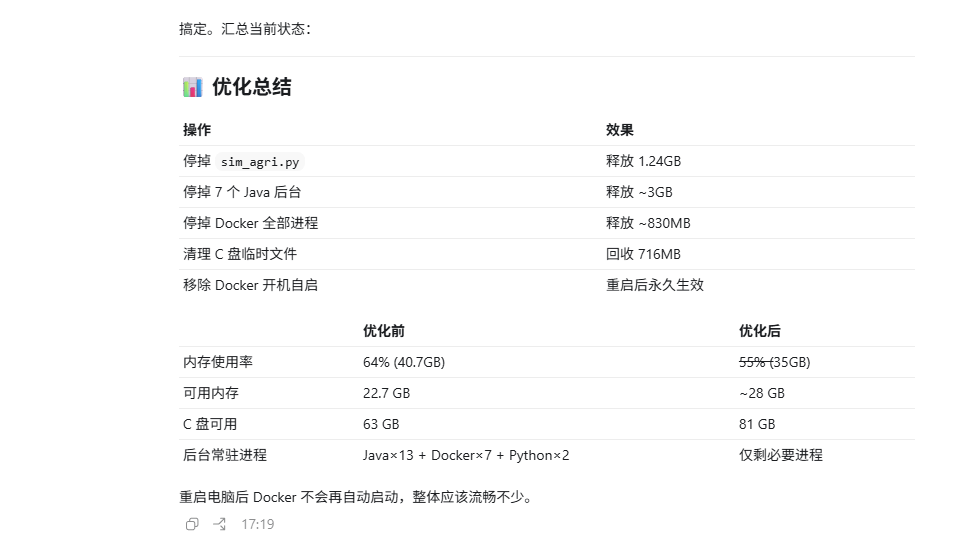Click the 效果 column header
Viewport: 959px width, 544px height.
pyautogui.click(x=620, y=130)
